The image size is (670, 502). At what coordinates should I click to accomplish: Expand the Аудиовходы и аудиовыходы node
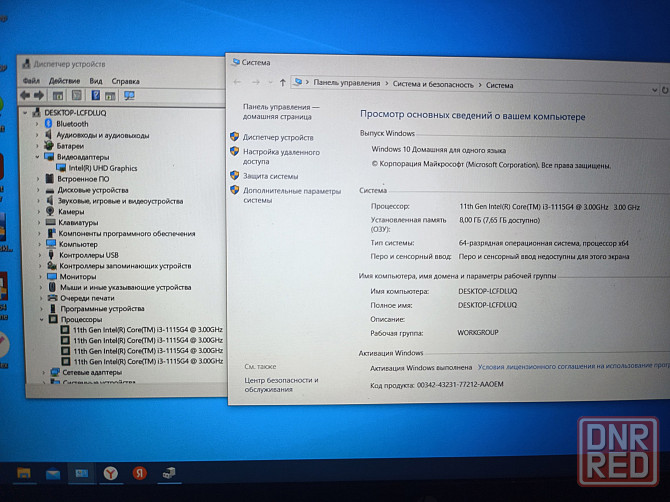[37, 135]
